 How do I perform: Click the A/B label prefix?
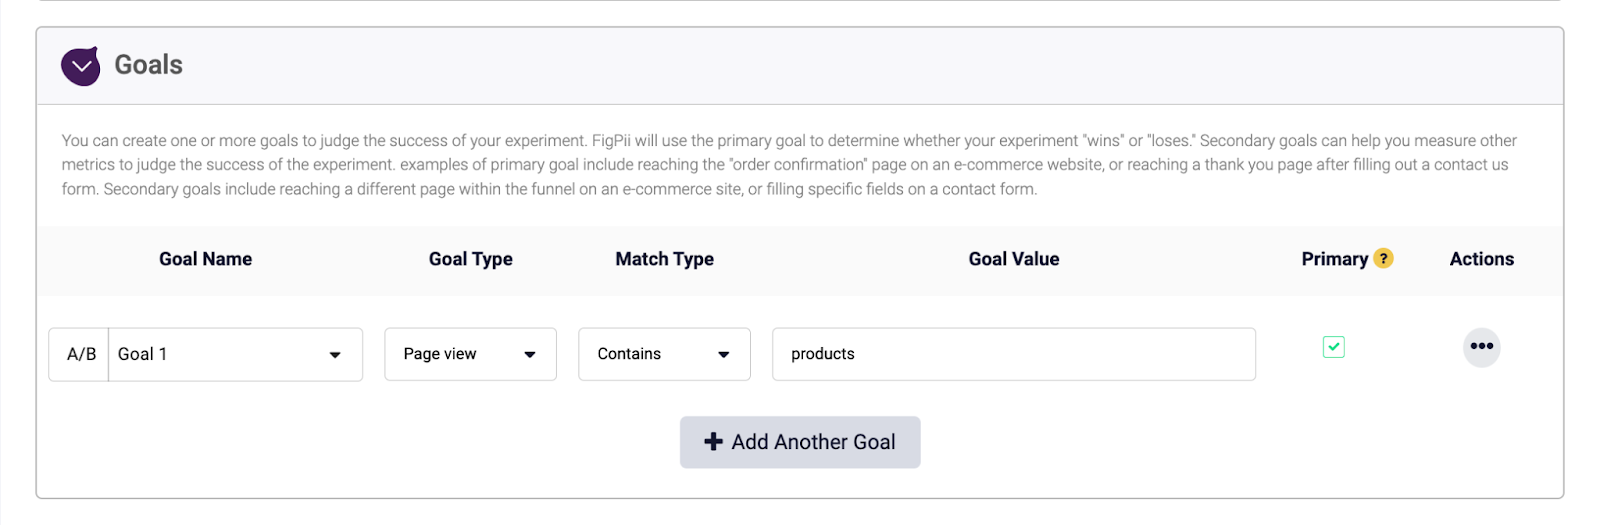tap(79, 354)
